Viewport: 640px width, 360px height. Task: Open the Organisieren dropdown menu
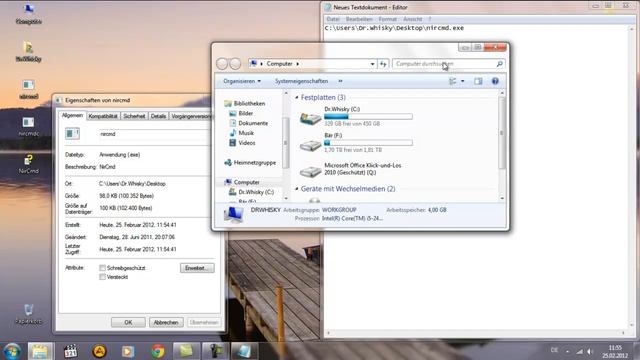coord(242,81)
